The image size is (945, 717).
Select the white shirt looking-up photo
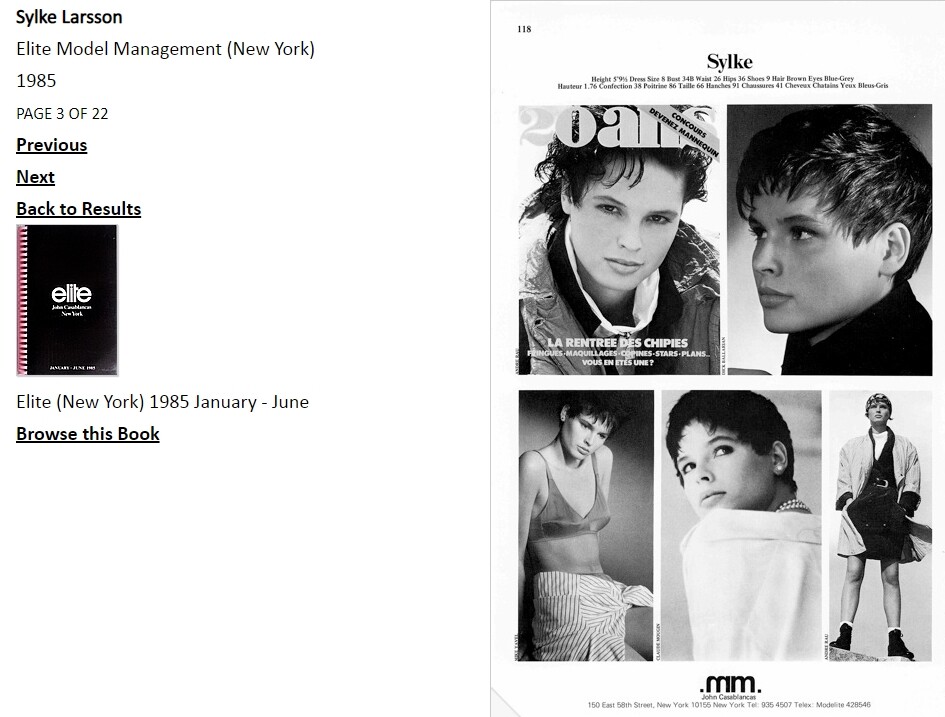pyautogui.click(x=741, y=525)
